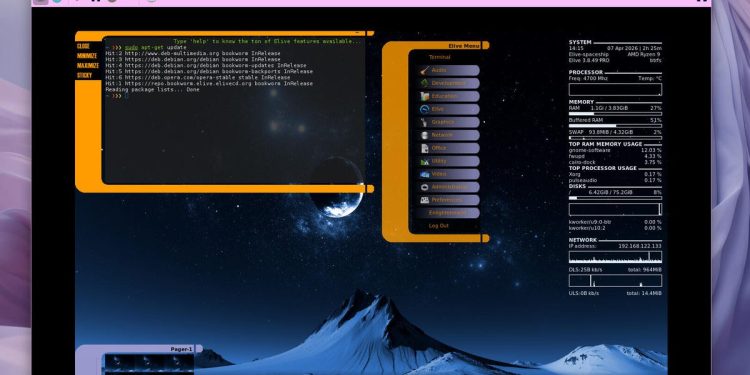
Task: Open the Administration submenu label
Action: tap(450, 187)
